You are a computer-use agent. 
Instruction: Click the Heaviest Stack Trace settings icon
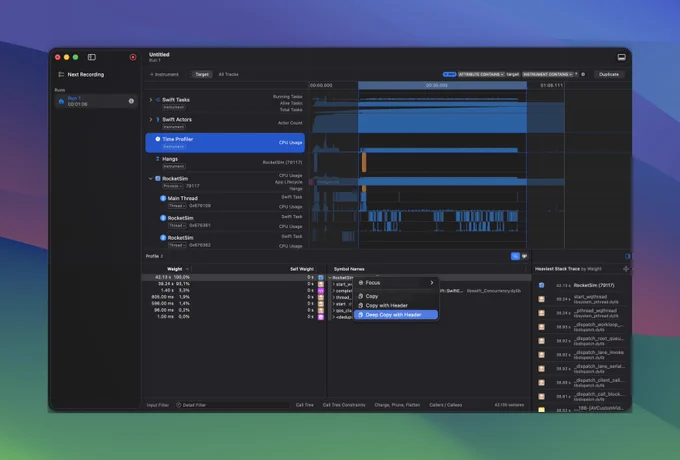[626, 269]
